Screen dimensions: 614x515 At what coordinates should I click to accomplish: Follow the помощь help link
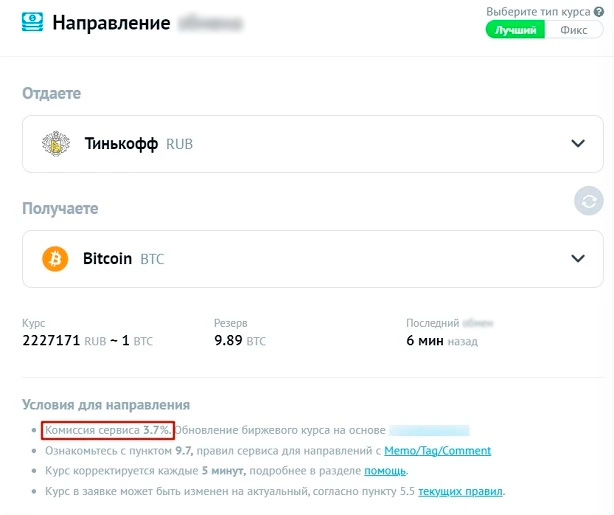385,471
